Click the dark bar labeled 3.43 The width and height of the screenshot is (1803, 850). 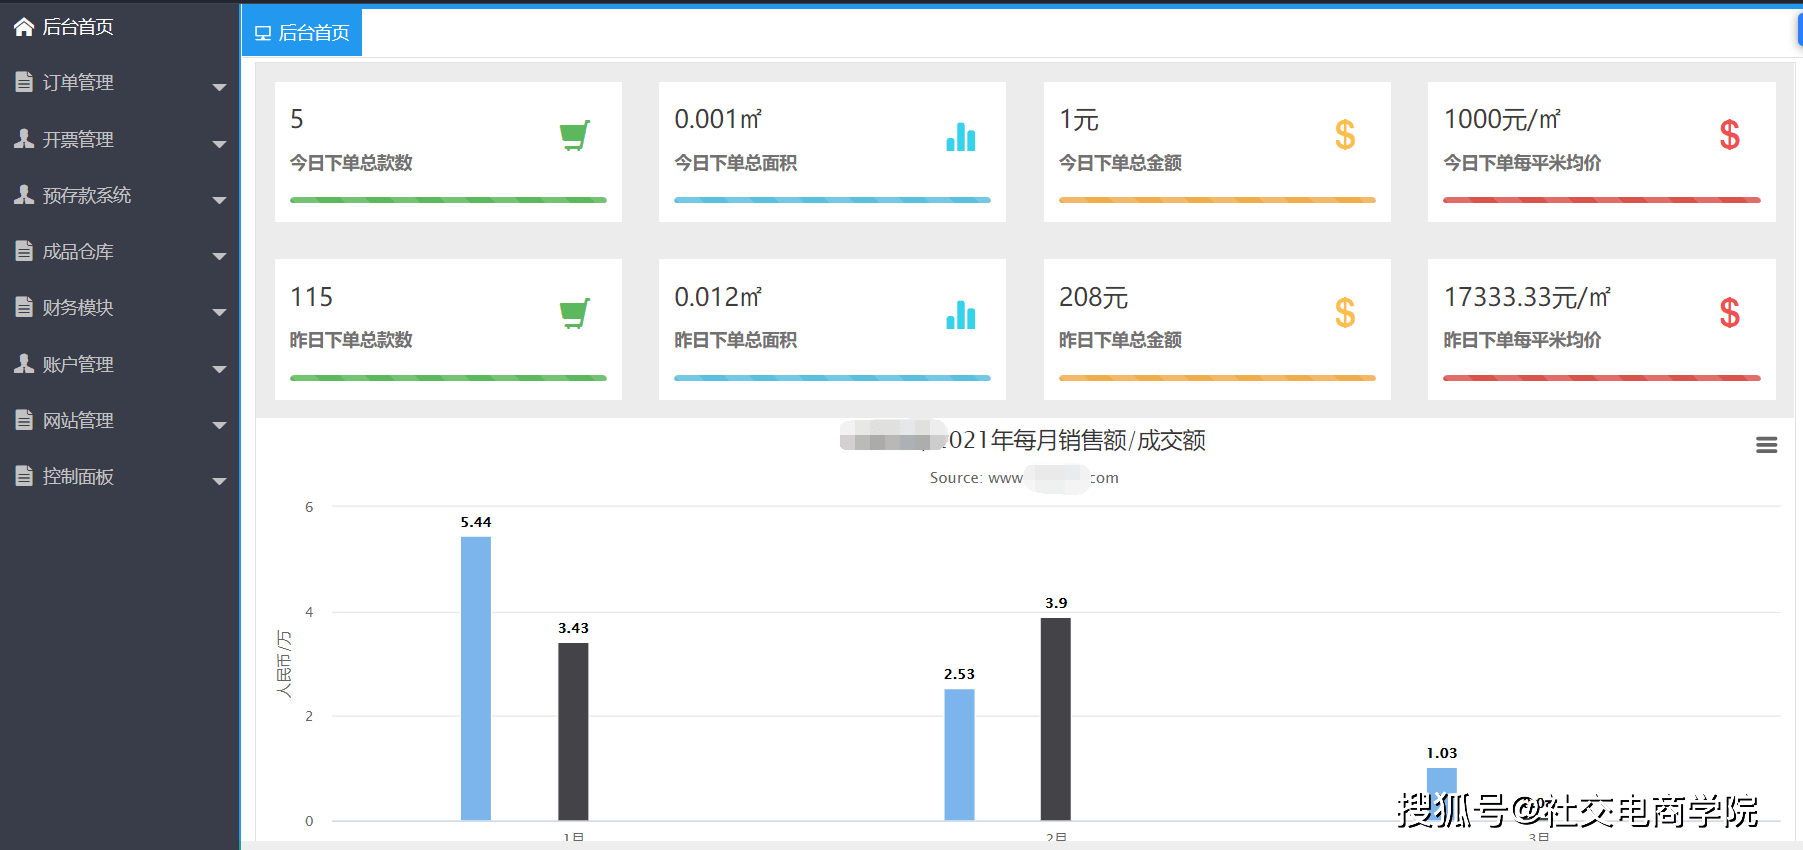click(x=573, y=731)
